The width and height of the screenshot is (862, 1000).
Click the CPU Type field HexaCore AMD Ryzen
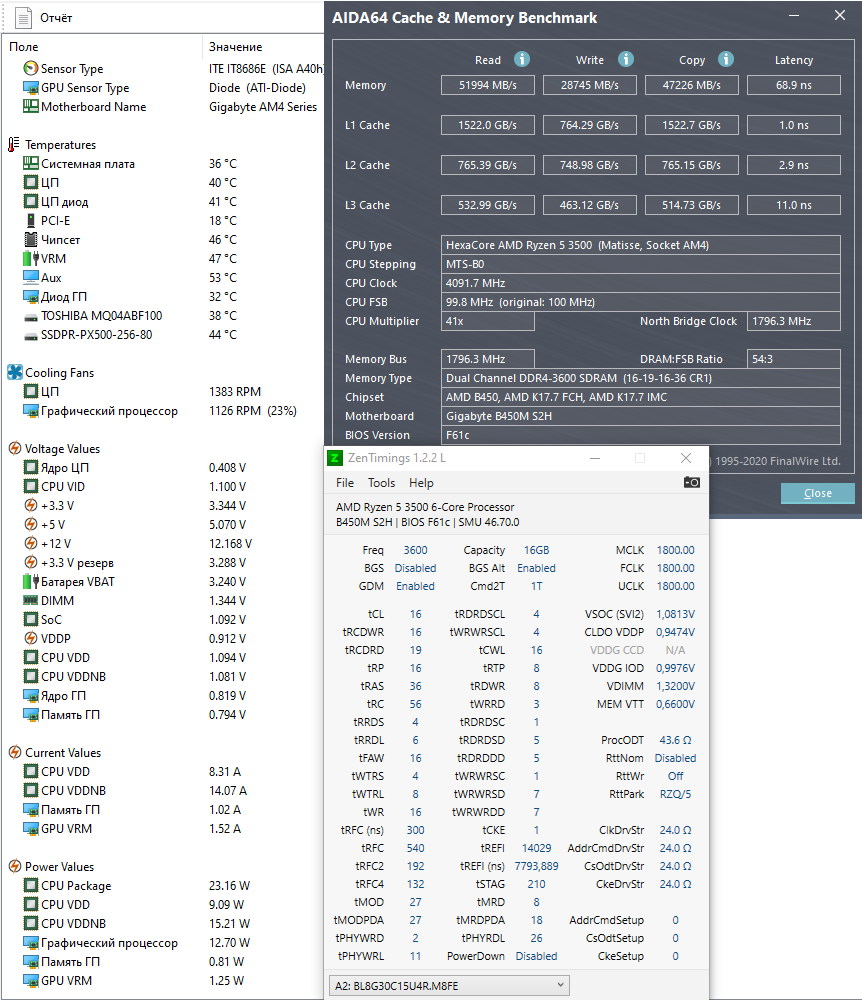click(x=640, y=245)
